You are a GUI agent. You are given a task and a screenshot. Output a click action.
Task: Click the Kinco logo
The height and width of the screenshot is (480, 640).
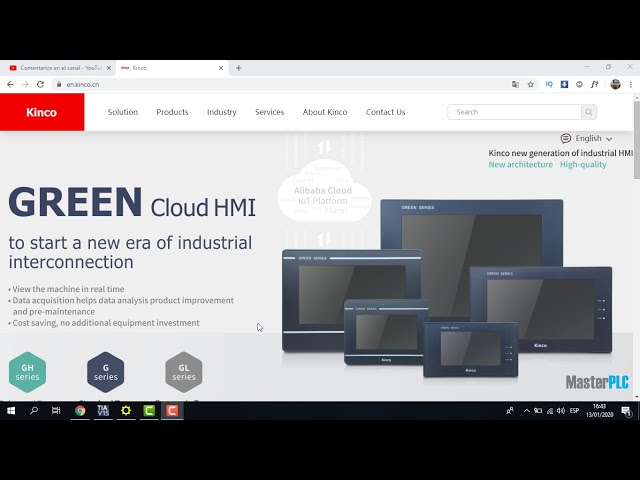pyautogui.click(x=42, y=112)
